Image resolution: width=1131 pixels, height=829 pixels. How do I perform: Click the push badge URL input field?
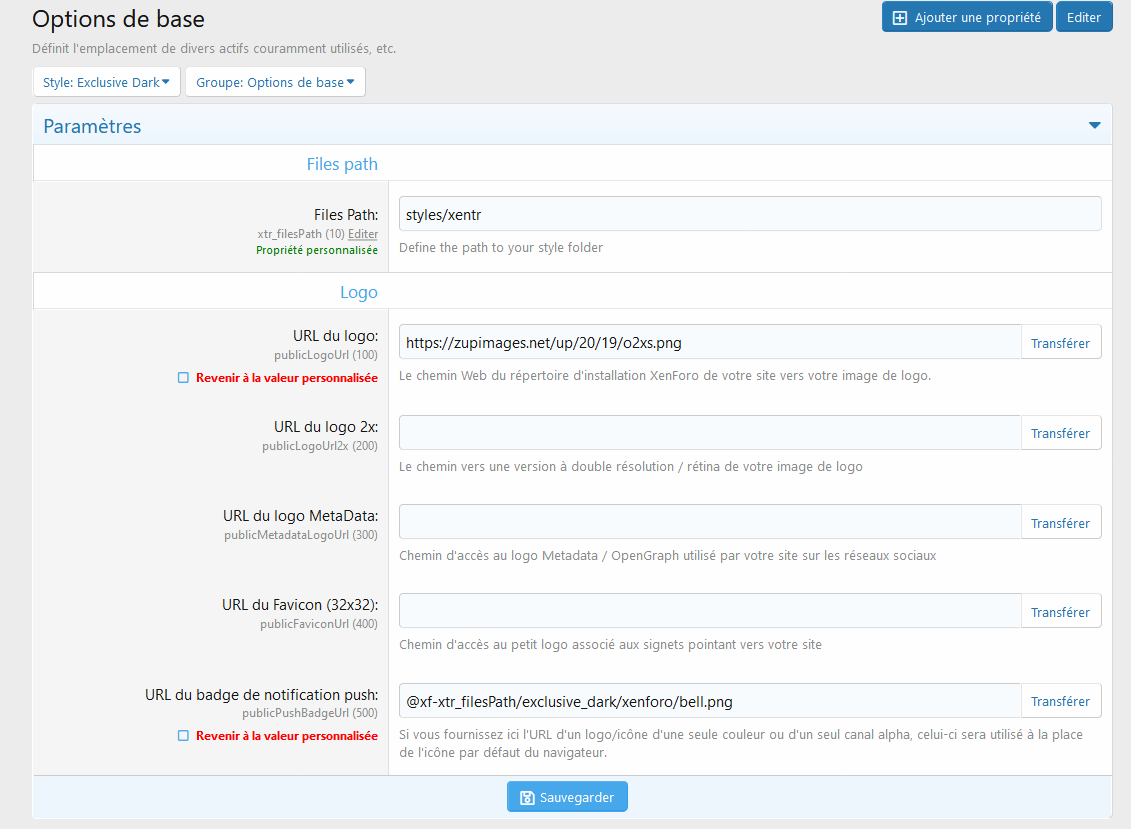point(710,701)
